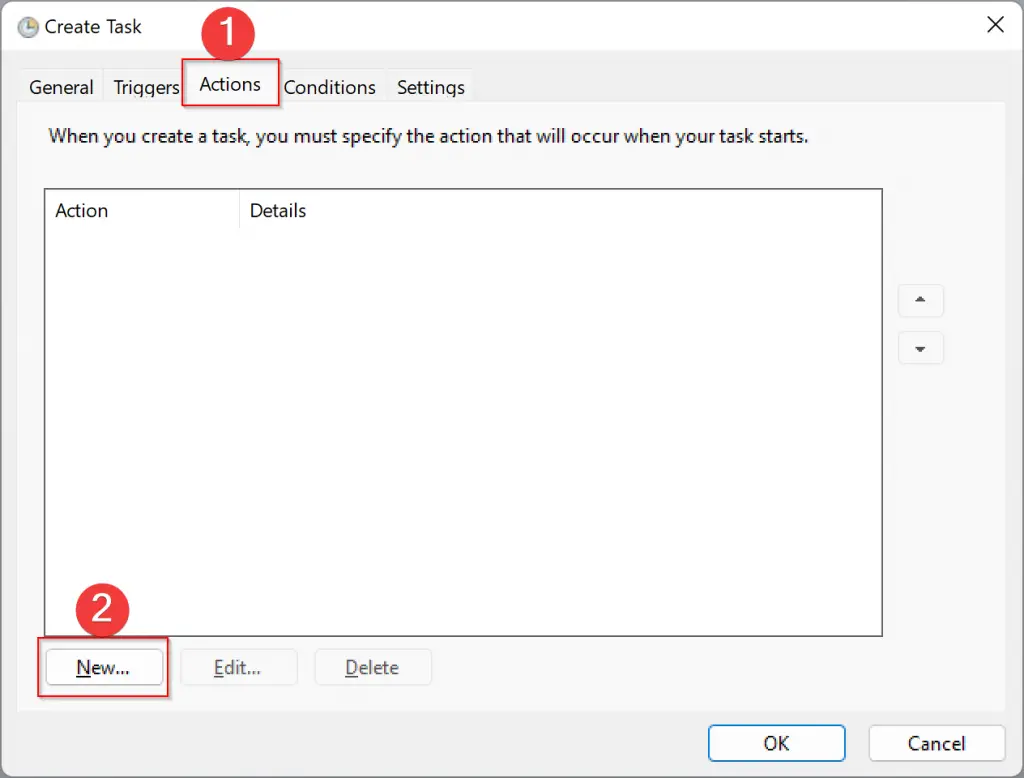Select the Actions tab

pyautogui.click(x=229, y=84)
